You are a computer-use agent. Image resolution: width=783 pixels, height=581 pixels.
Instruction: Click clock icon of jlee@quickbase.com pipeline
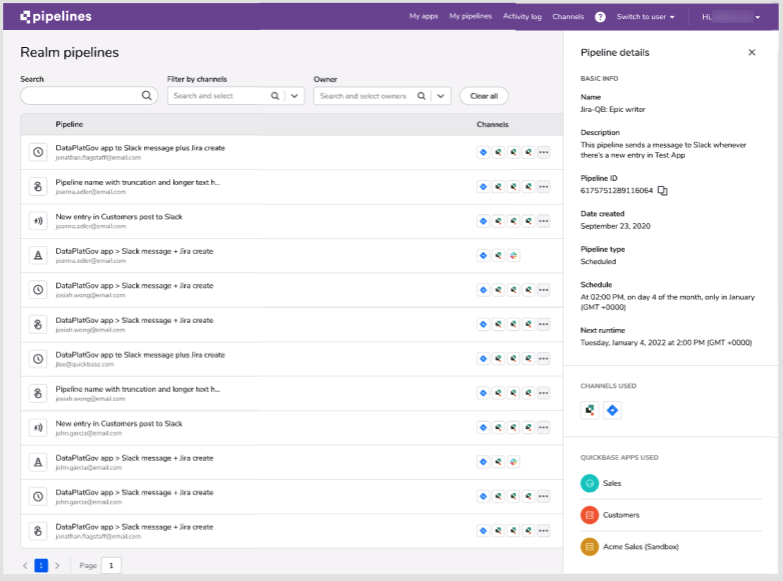point(38,359)
